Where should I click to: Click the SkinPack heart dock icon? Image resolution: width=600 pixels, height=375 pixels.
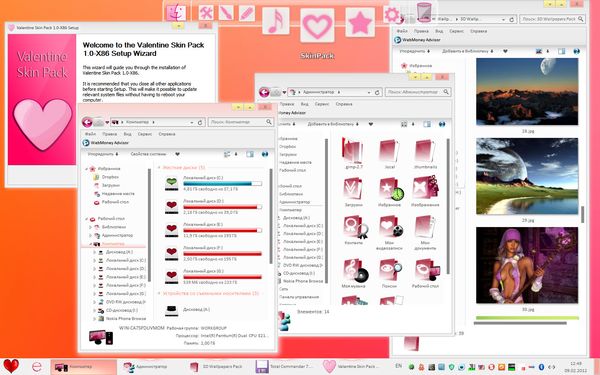[317, 25]
